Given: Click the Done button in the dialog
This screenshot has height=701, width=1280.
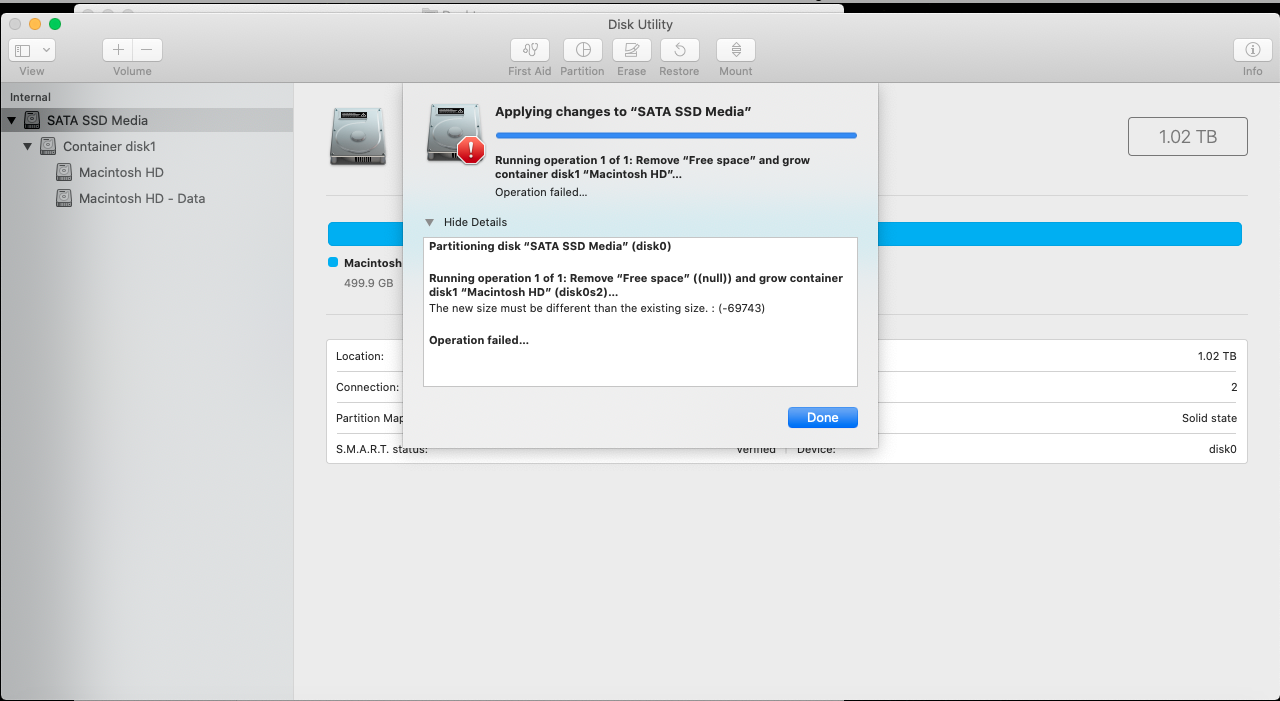Looking at the screenshot, I should tap(822, 417).
